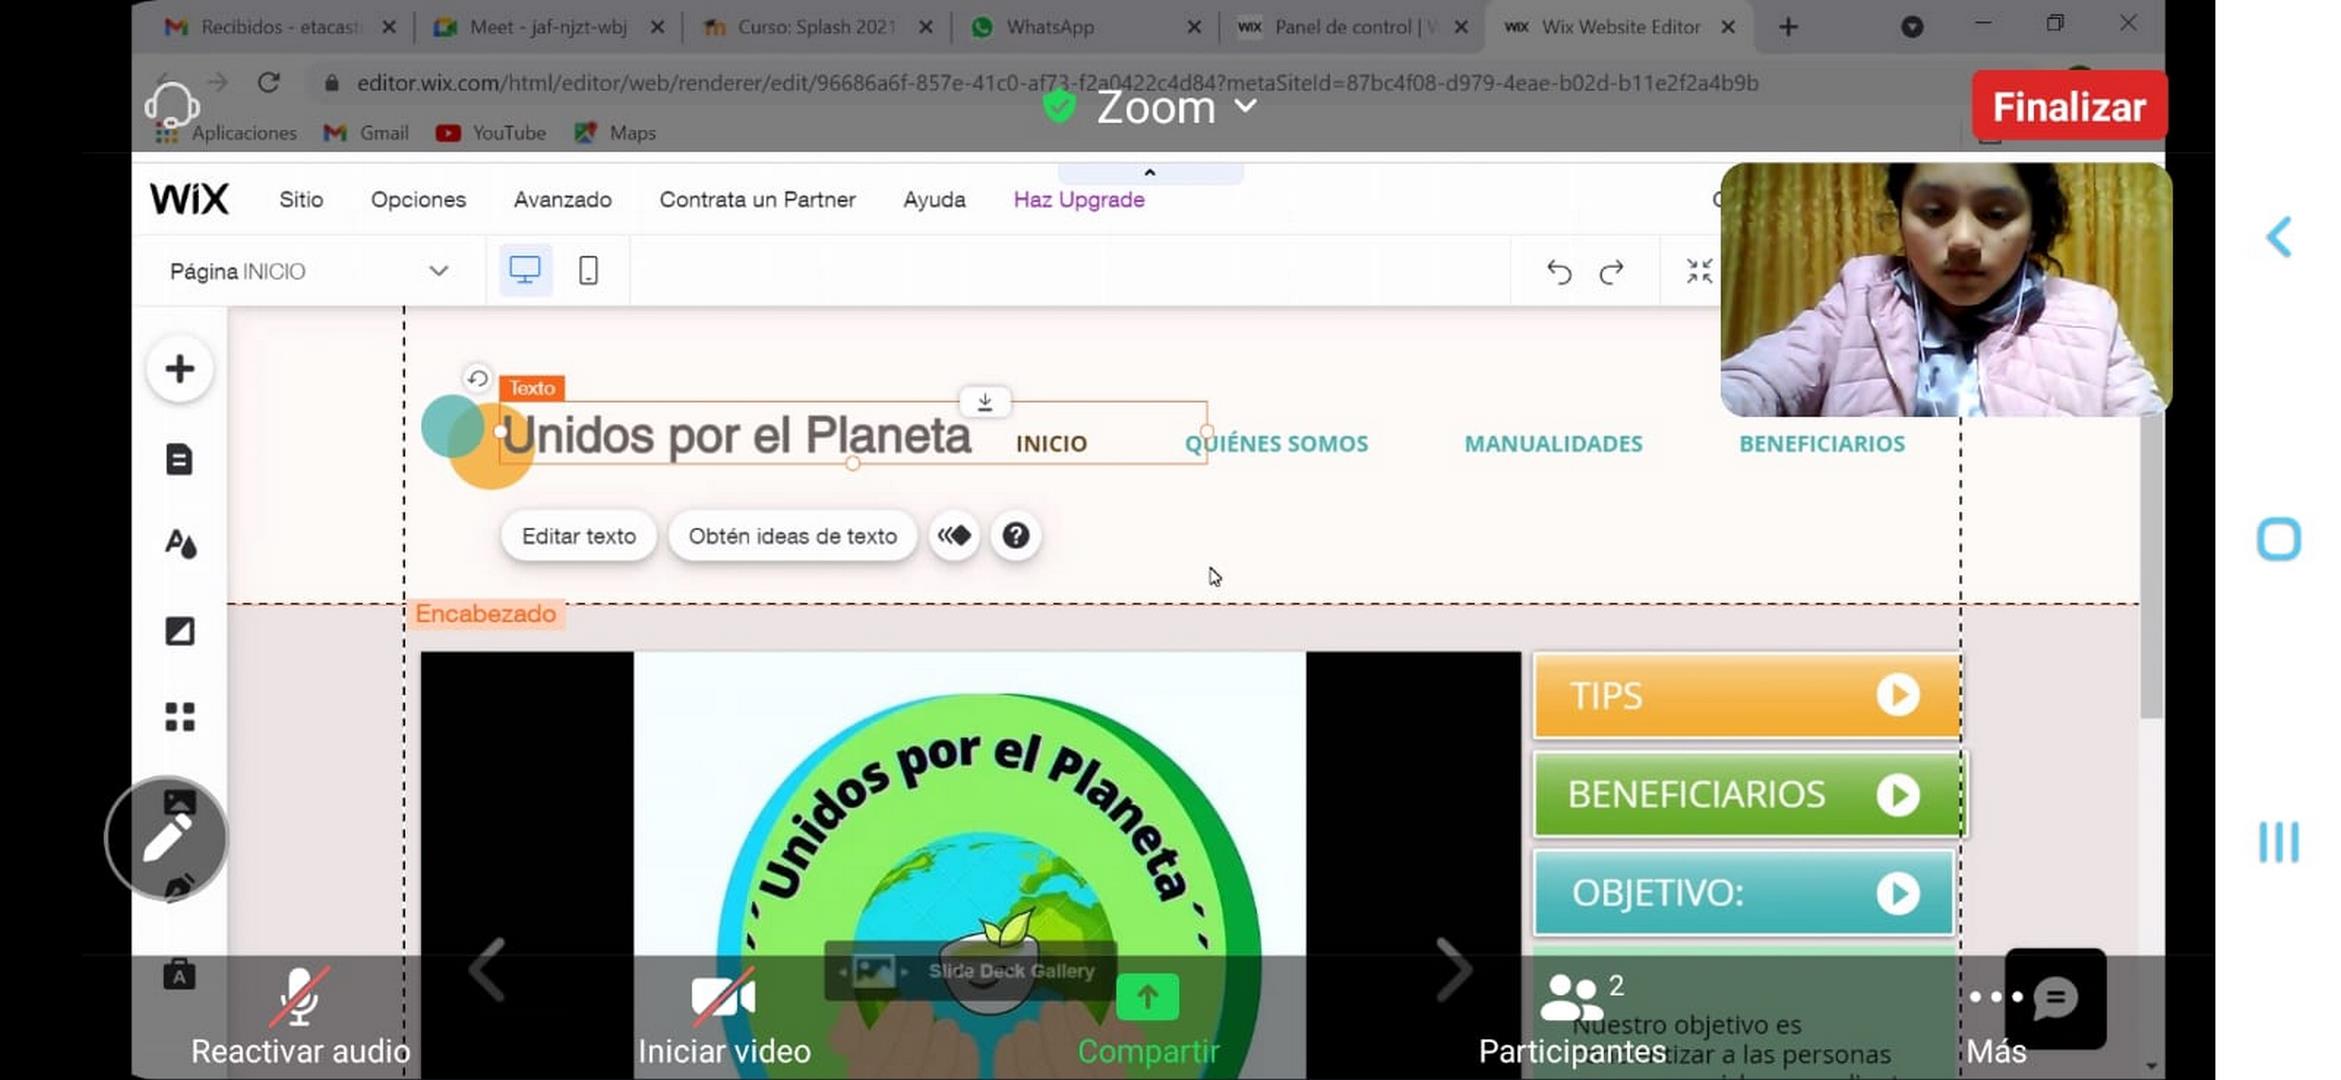Screen dimensions: 2341x1080
Task: Click the zoom out collapse arrows icon
Action: (1699, 271)
